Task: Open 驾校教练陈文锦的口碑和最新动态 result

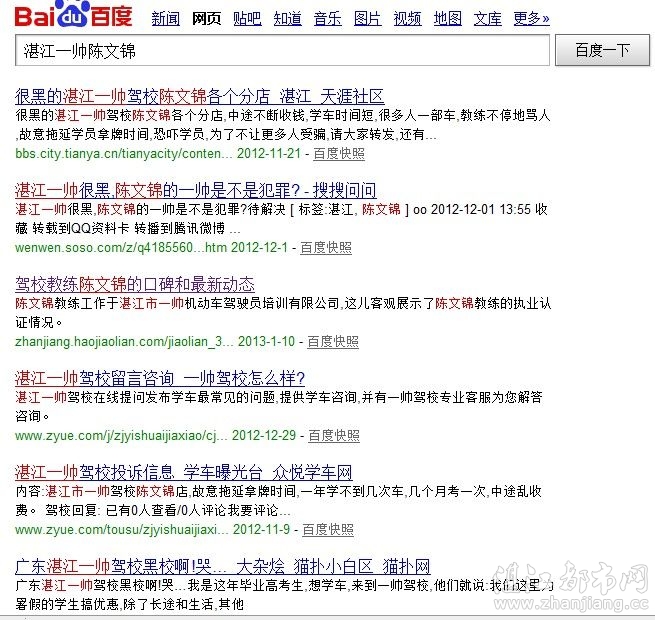Action: pos(135,284)
